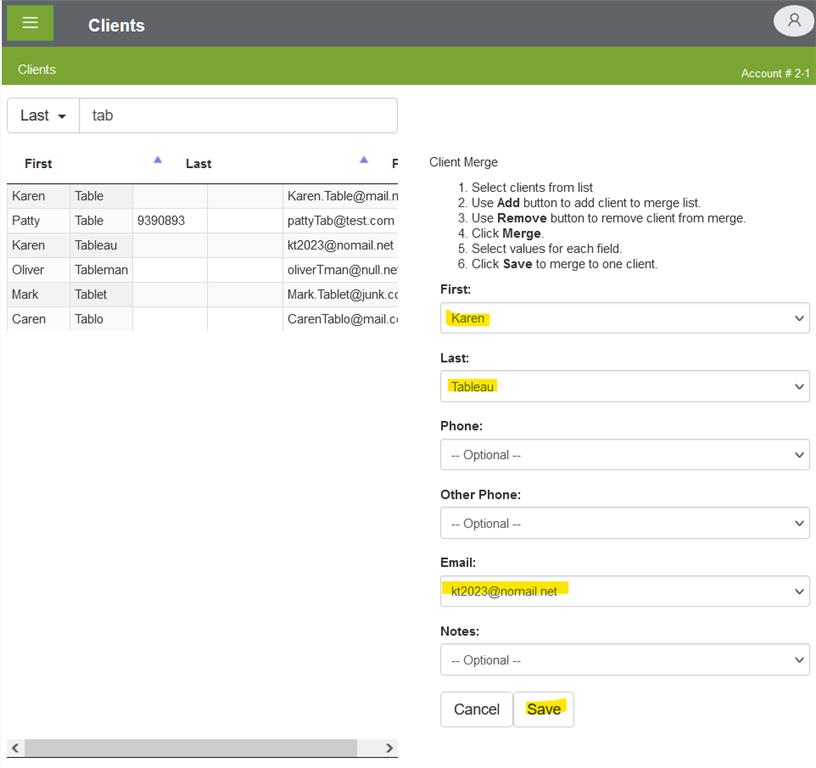Sort by First column arrow
Viewport: 816px width, 768px height.
coord(158,160)
